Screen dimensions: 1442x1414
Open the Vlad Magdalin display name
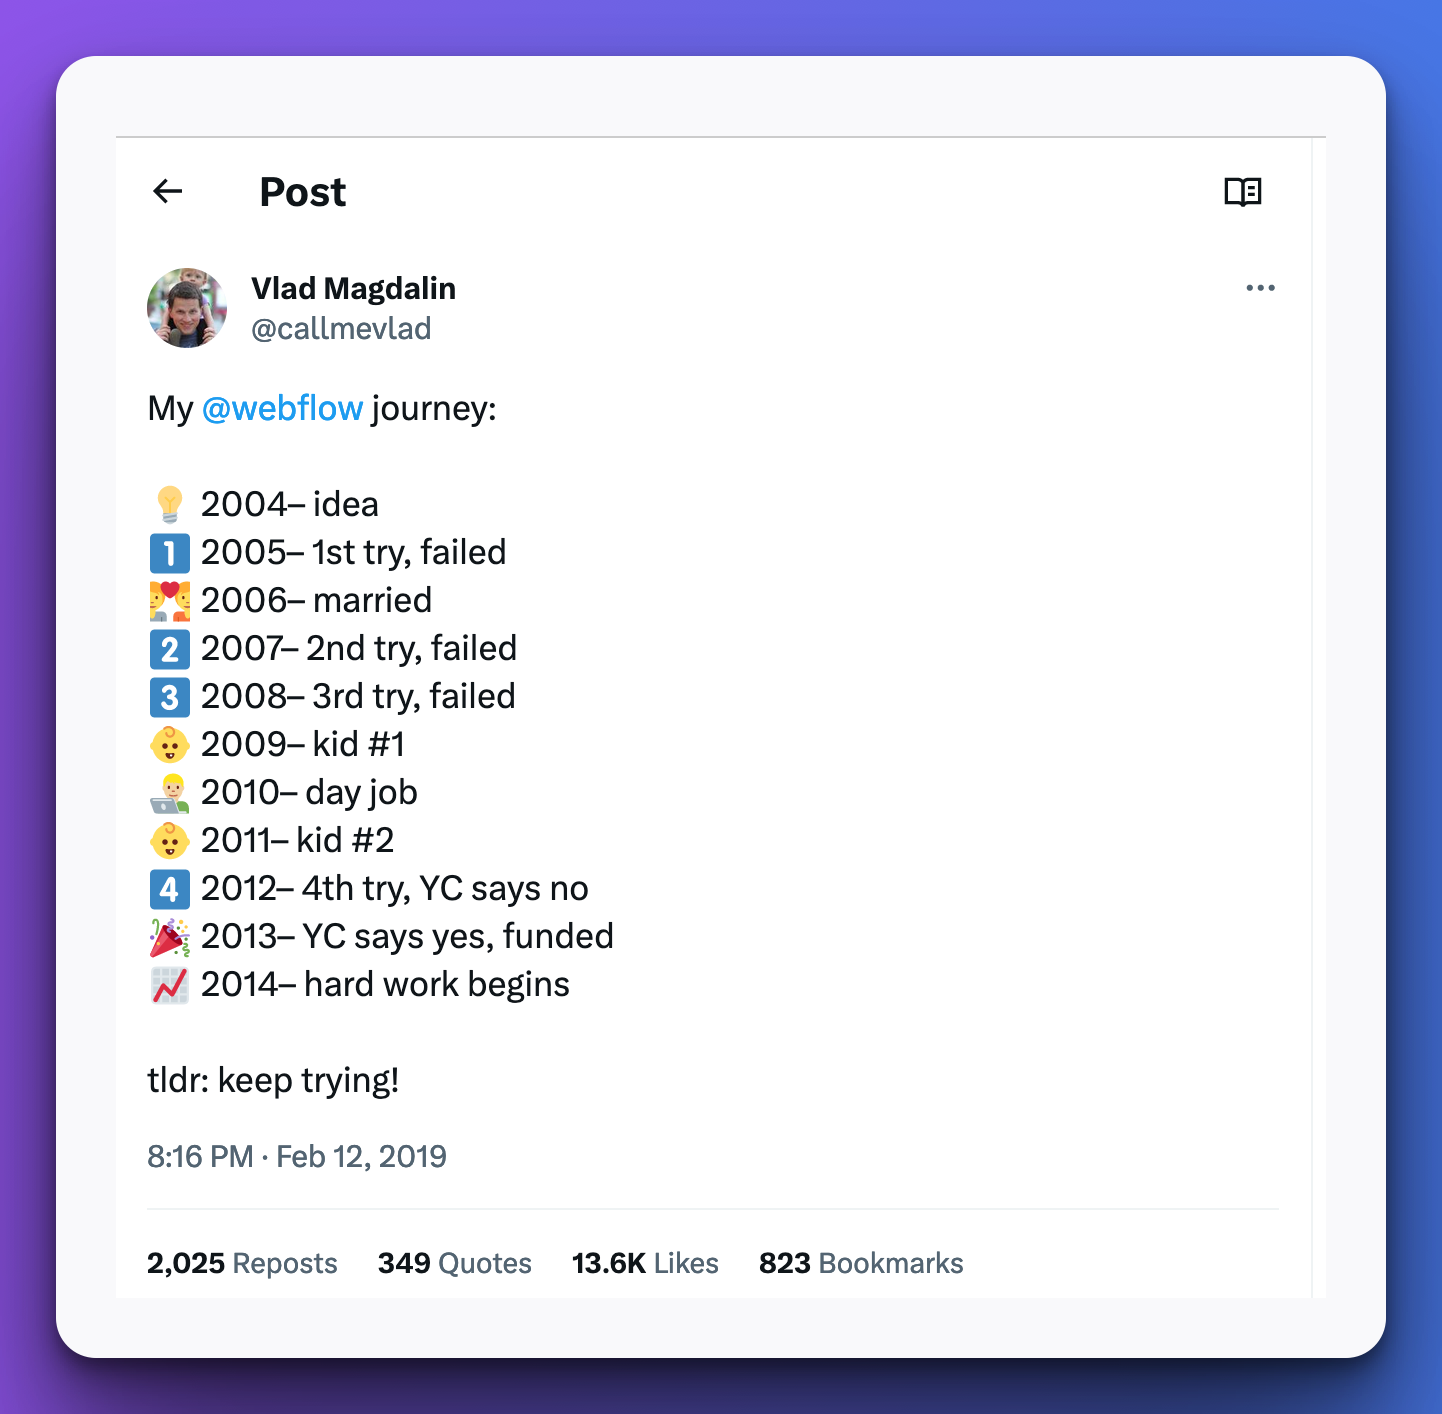tap(353, 288)
